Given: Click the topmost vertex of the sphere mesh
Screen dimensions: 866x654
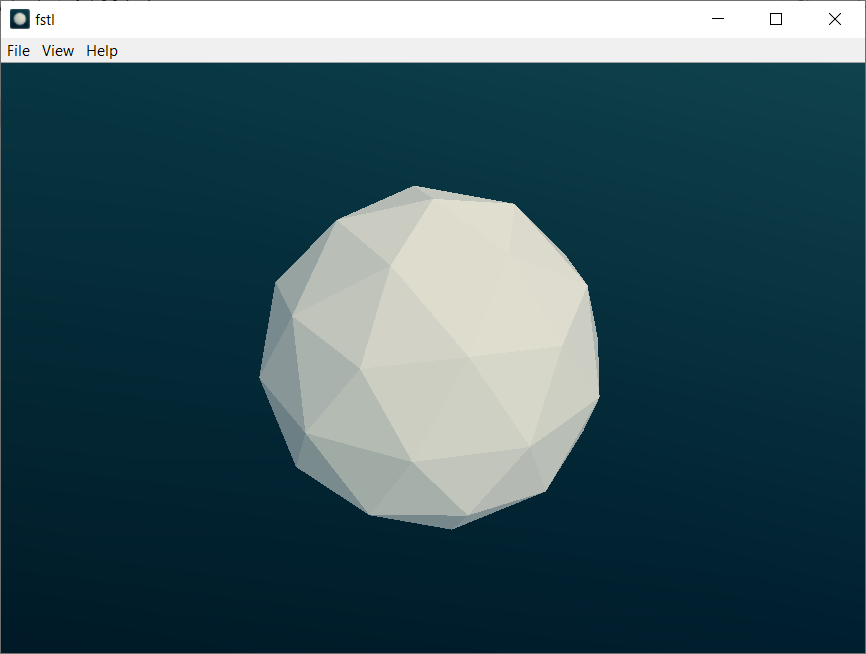Looking at the screenshot, I should point(416,187).
